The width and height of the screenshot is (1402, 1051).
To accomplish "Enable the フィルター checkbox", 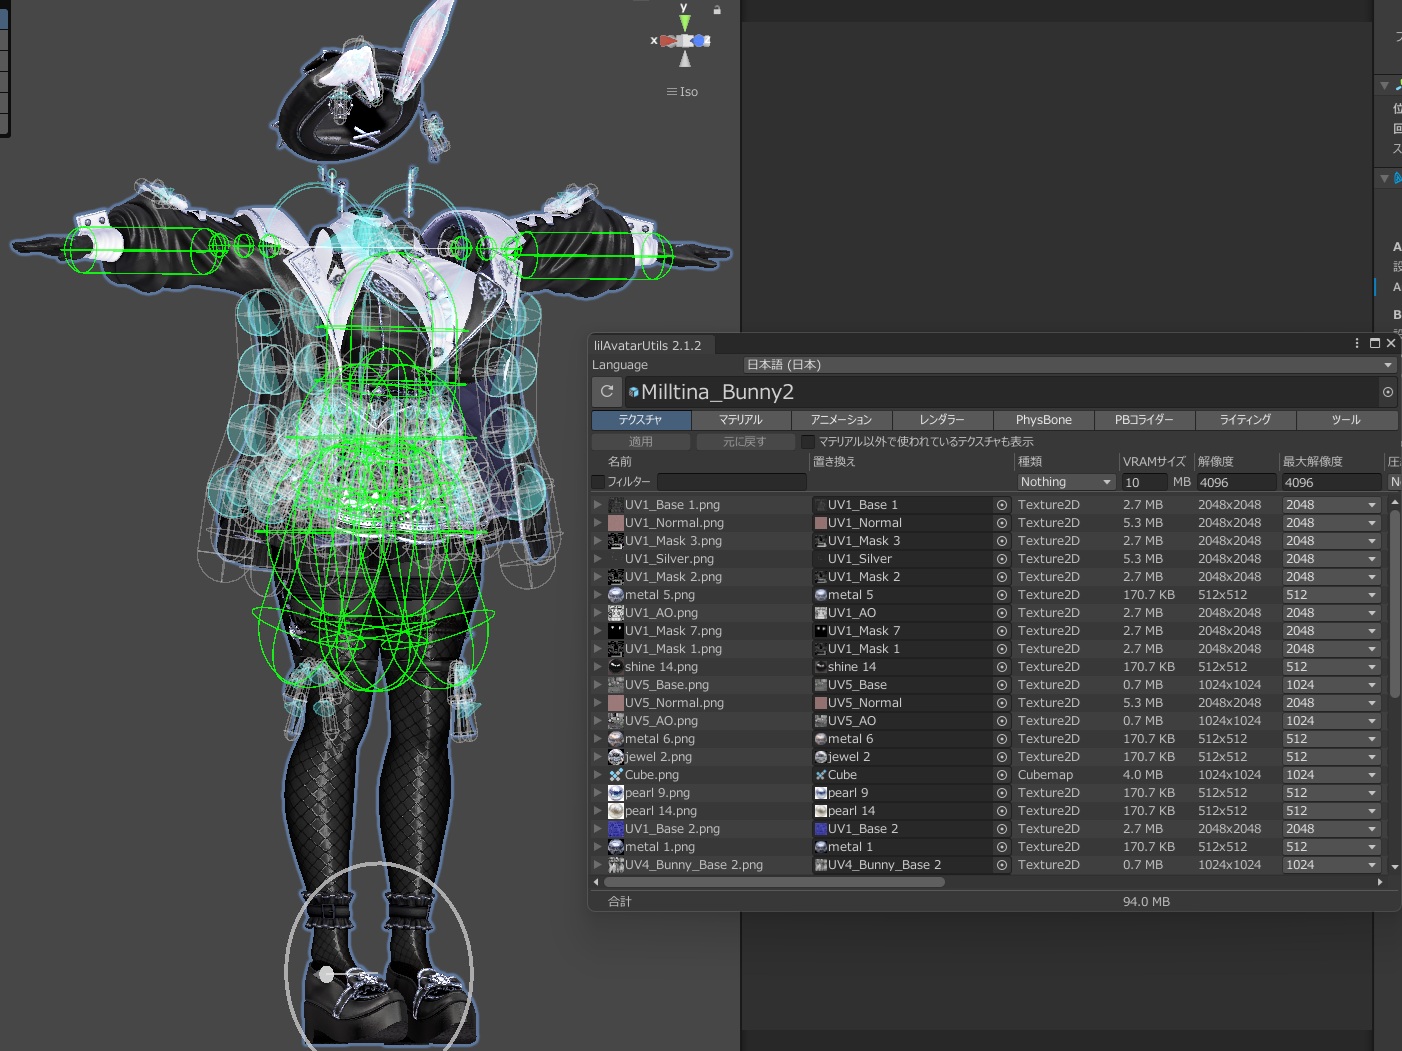I will (599, 482).
